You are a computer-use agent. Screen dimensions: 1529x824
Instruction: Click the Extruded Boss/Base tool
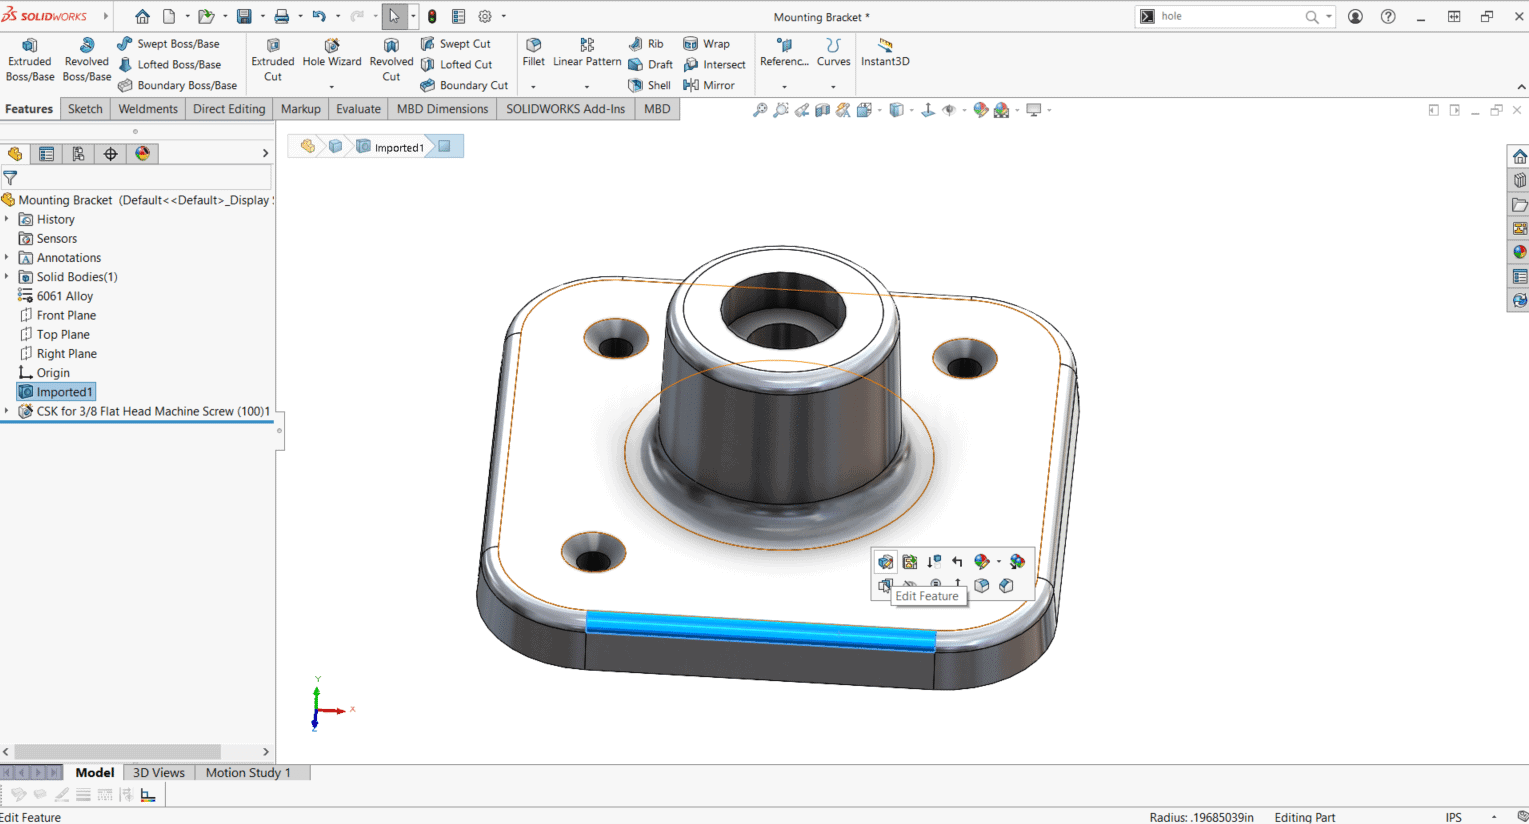[30, 60]
